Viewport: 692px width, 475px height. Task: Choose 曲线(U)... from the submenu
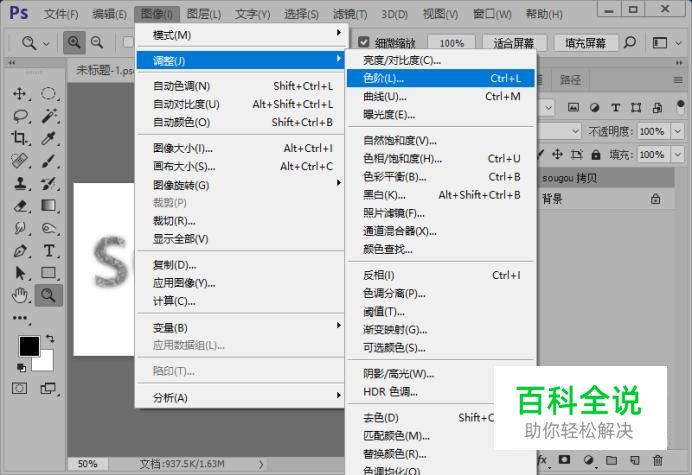(x=440, y=96)
